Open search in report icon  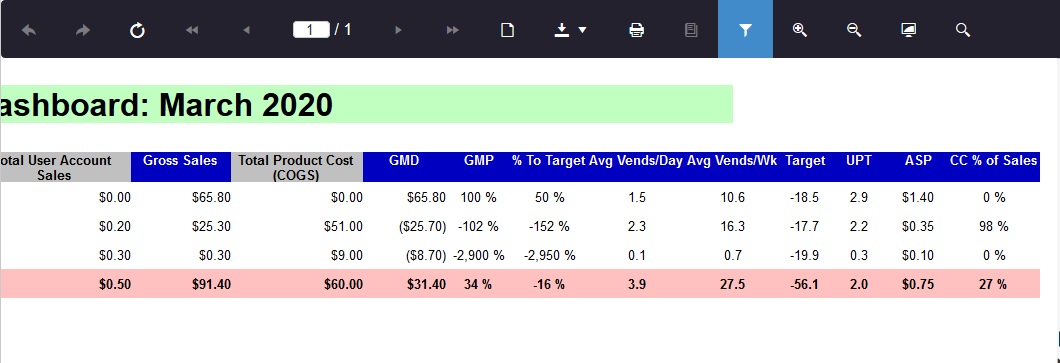pos(963,30)
